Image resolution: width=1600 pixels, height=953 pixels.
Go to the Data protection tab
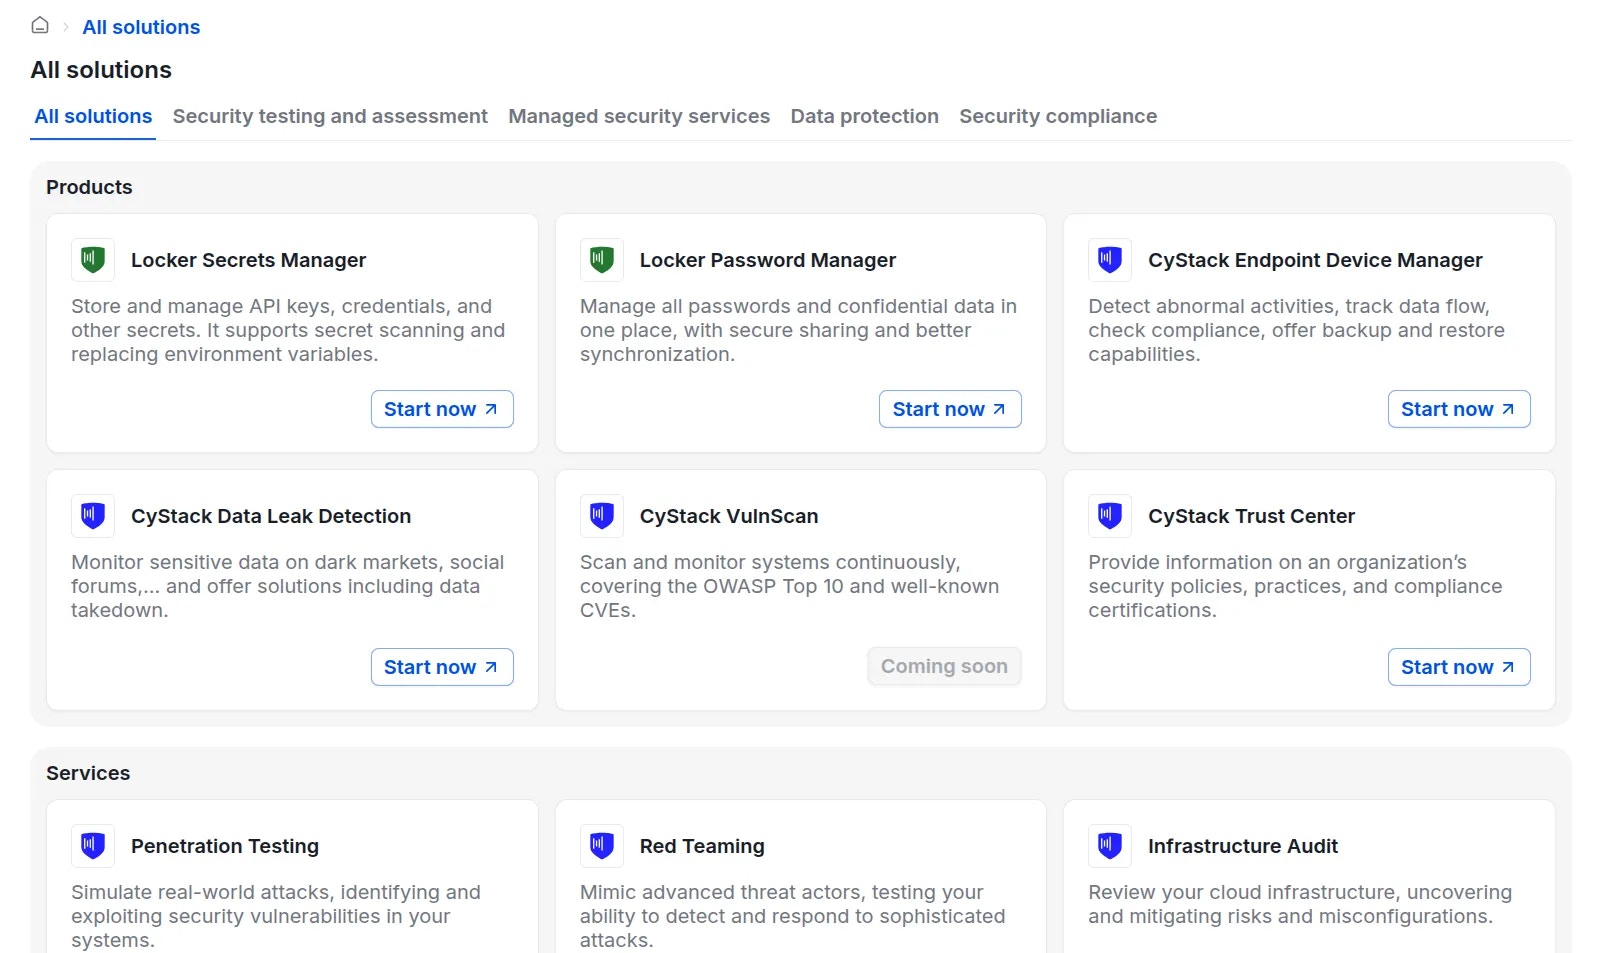tap(865, 116)
